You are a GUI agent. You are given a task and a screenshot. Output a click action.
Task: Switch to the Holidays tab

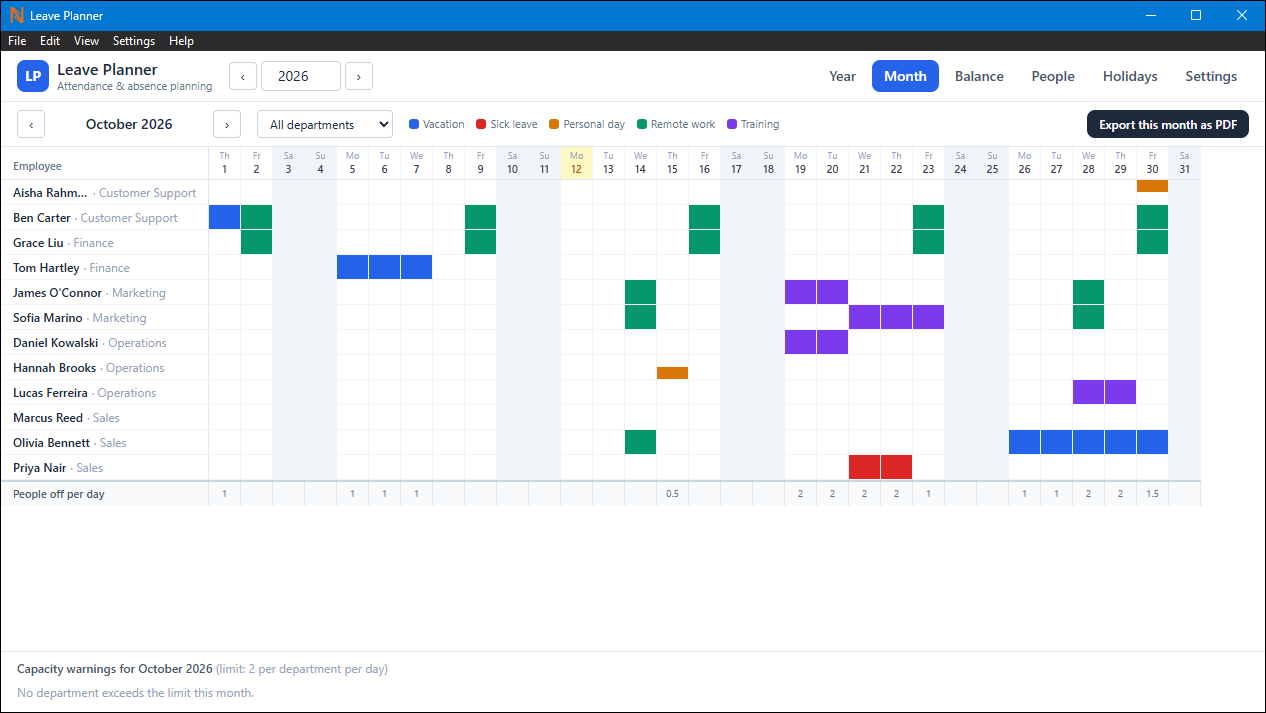1130,76
